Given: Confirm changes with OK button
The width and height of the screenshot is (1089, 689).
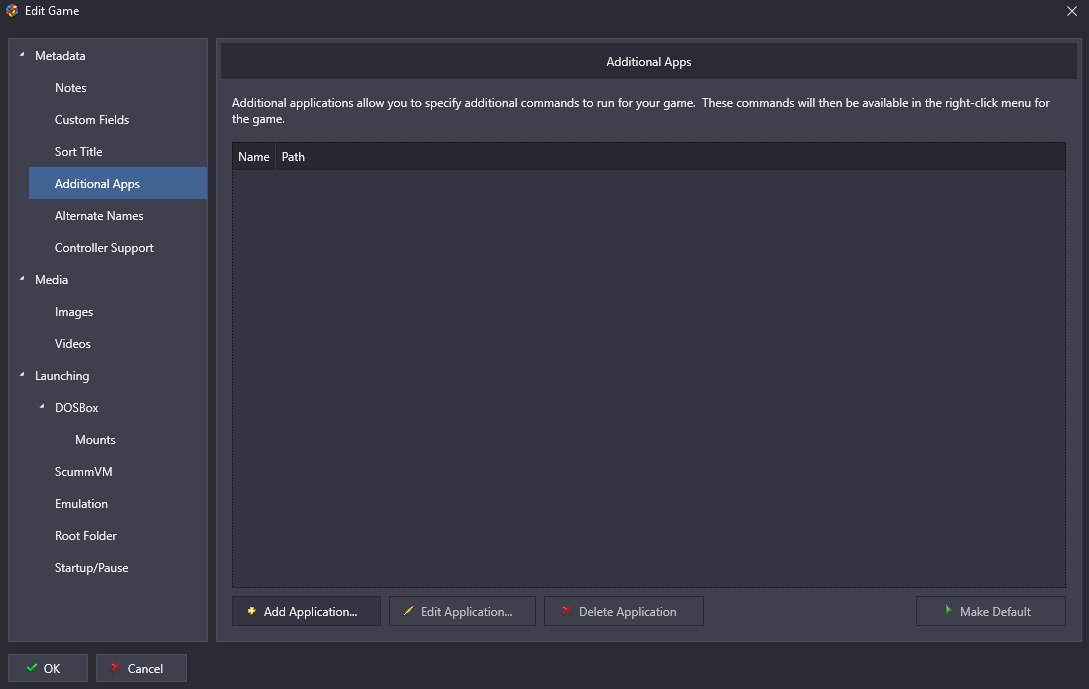Looking at the screenshot, I should pyautogui.click(x=48, y=668).
